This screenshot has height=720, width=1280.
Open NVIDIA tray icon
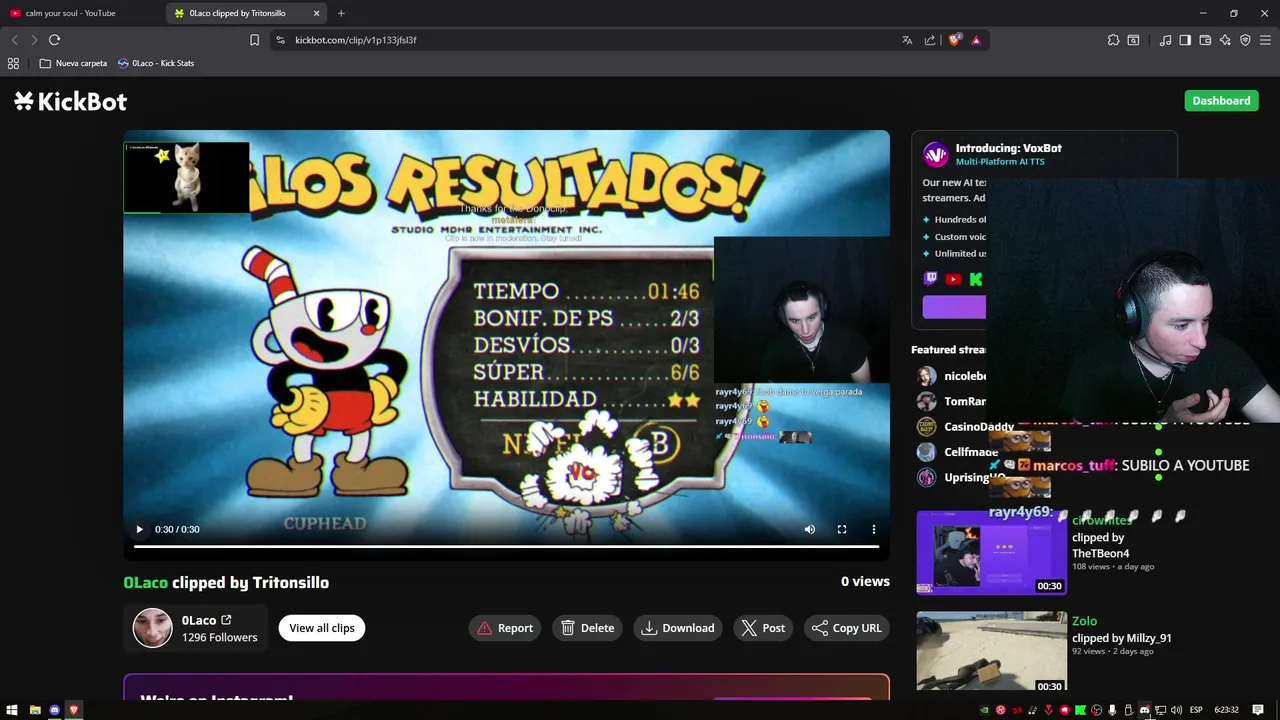click(x=984, y=710)
